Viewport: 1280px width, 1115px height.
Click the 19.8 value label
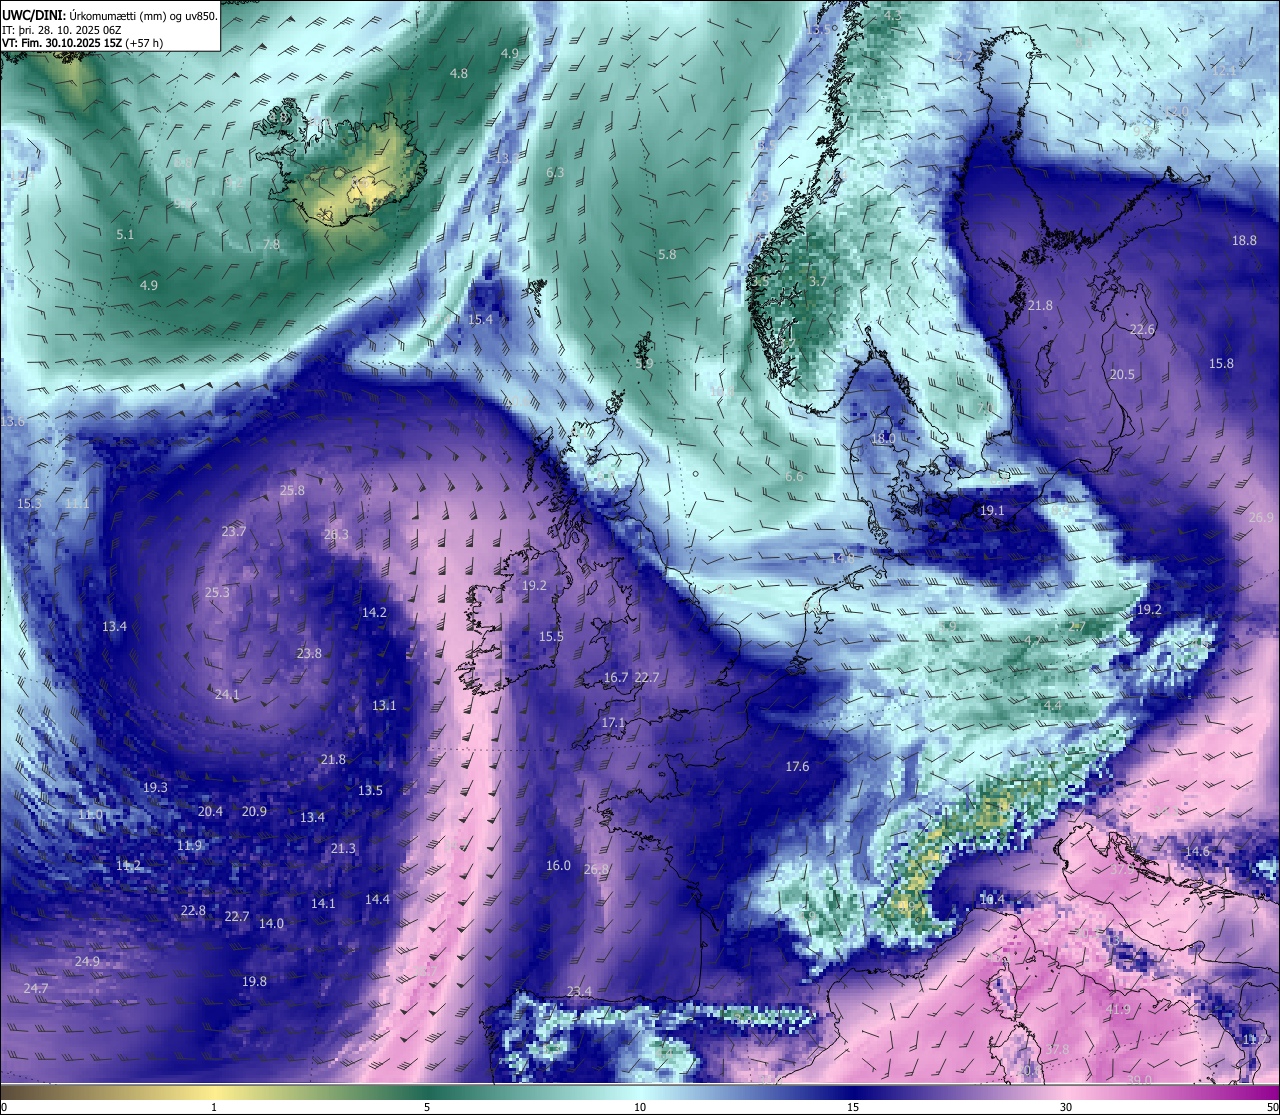[x=254, y=981]
